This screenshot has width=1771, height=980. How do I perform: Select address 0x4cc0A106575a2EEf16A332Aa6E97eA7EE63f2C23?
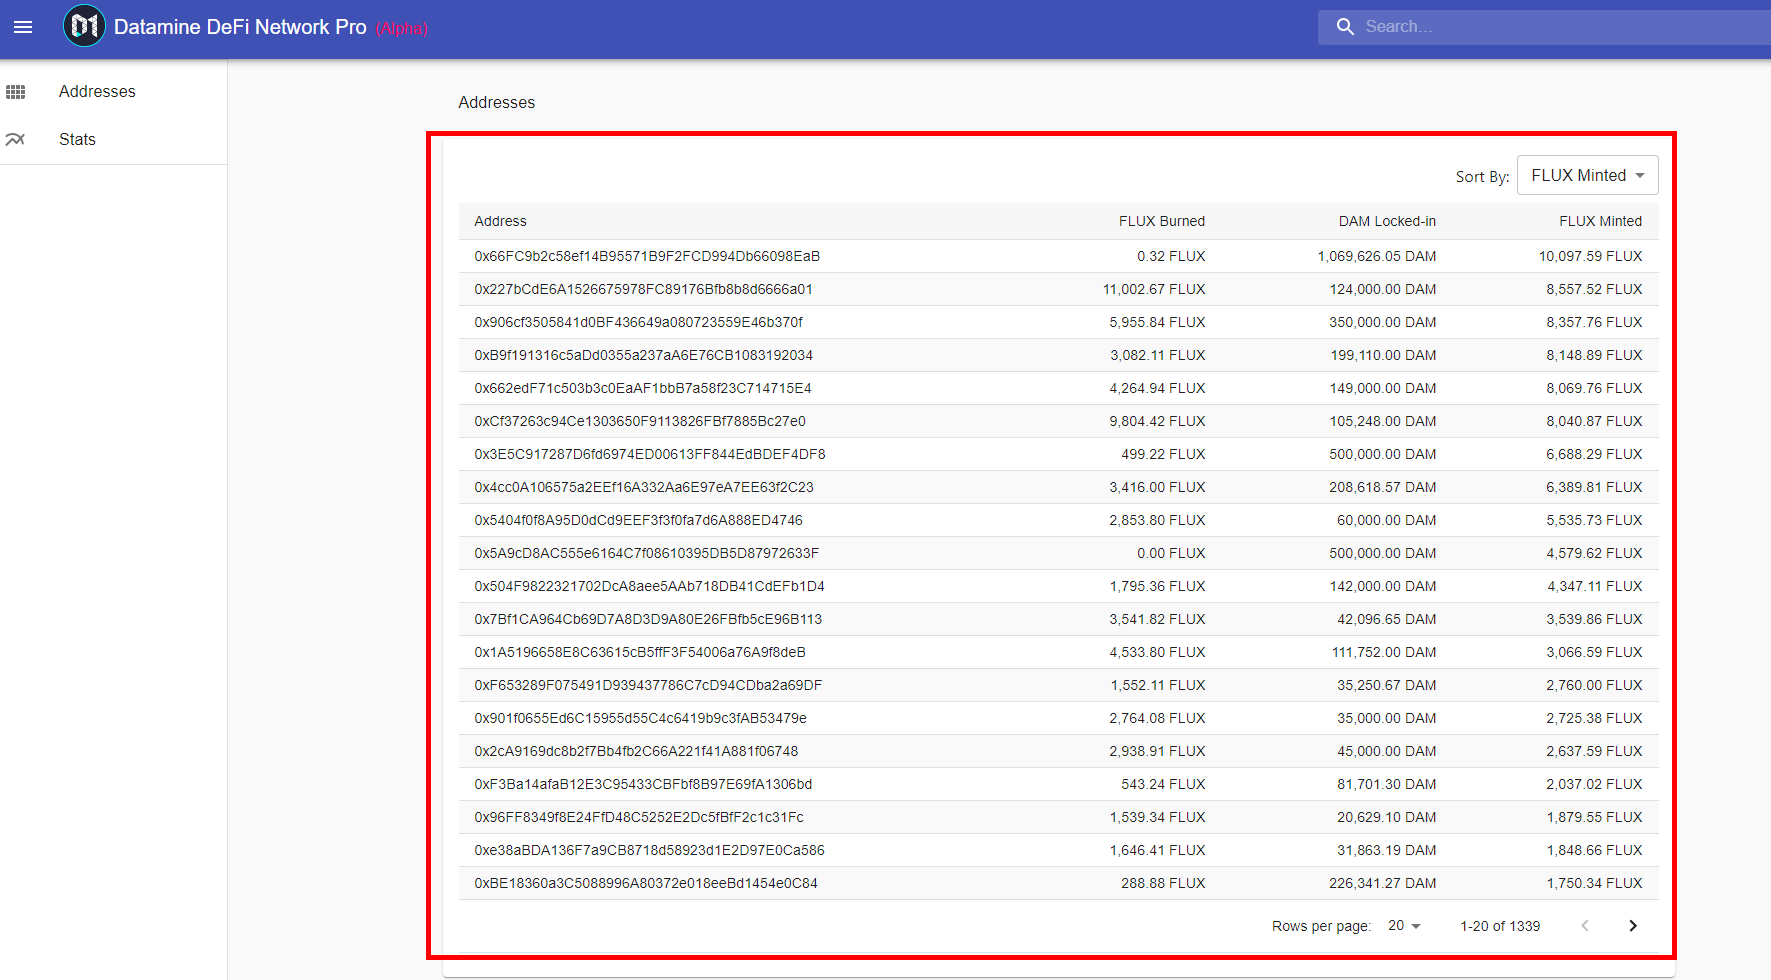[644, 487]
